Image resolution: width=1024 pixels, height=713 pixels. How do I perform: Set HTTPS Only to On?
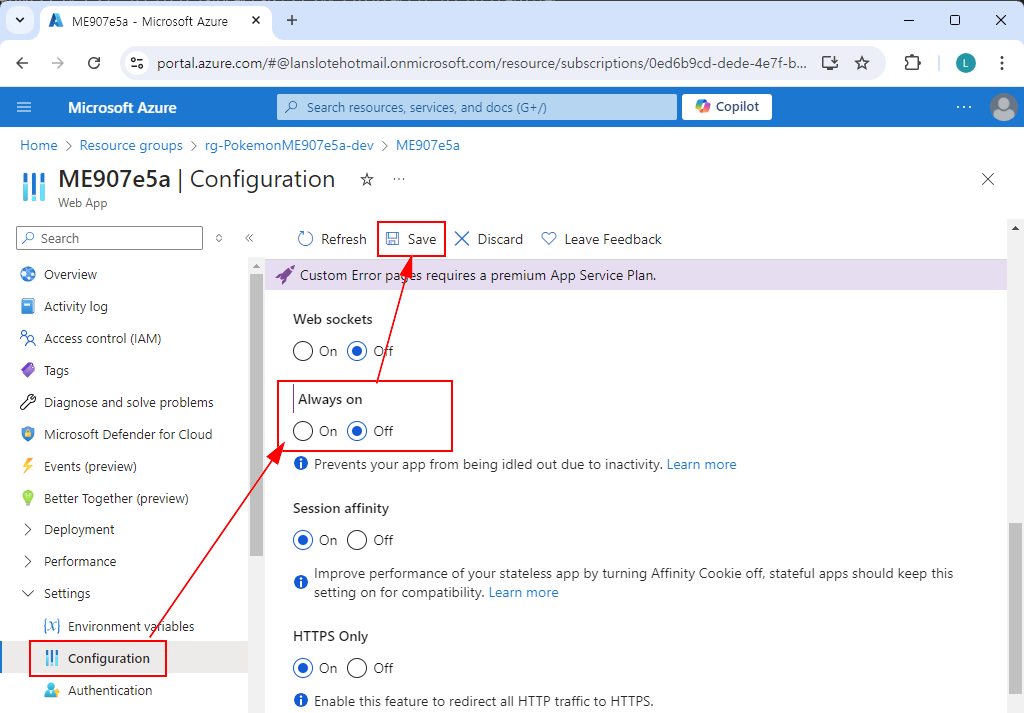click(x=303, y=668)
